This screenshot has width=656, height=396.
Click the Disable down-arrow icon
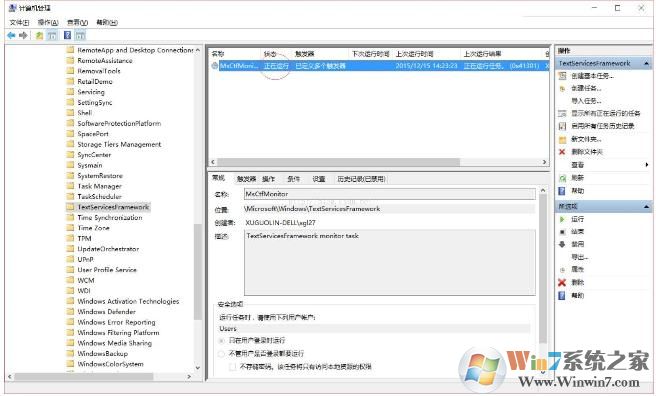(x=562, y=244)
